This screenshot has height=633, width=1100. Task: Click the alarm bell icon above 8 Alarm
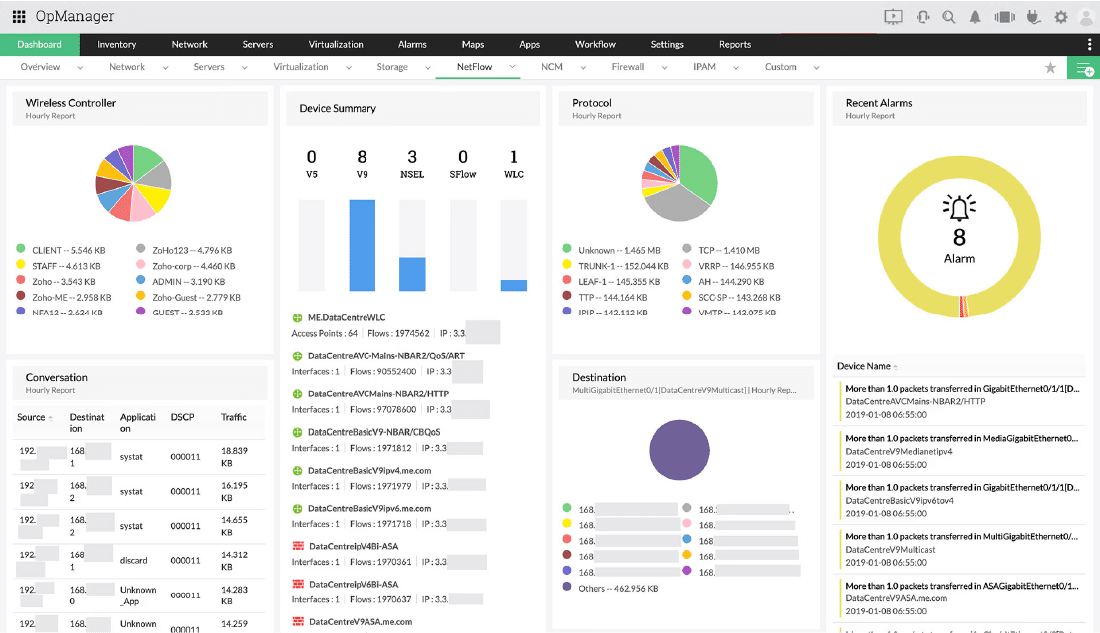click(x=959, y=208)
